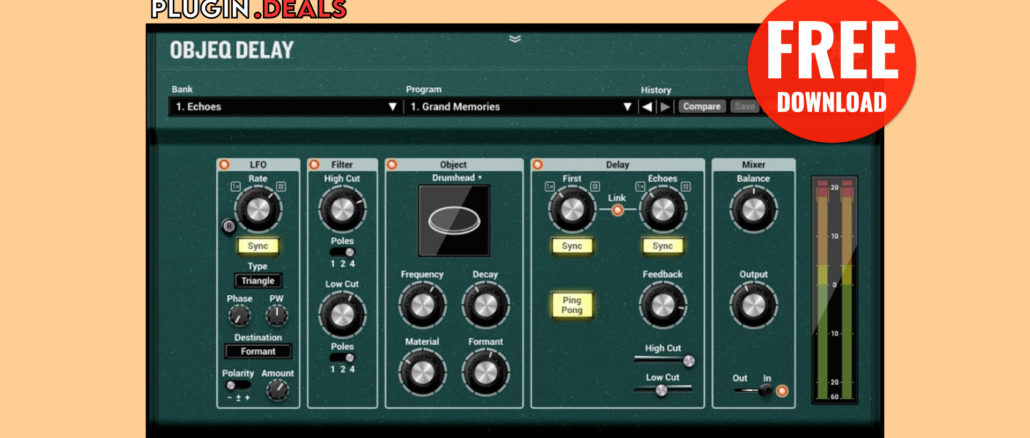Click the grid icon right of Delay Echoes

685,186
